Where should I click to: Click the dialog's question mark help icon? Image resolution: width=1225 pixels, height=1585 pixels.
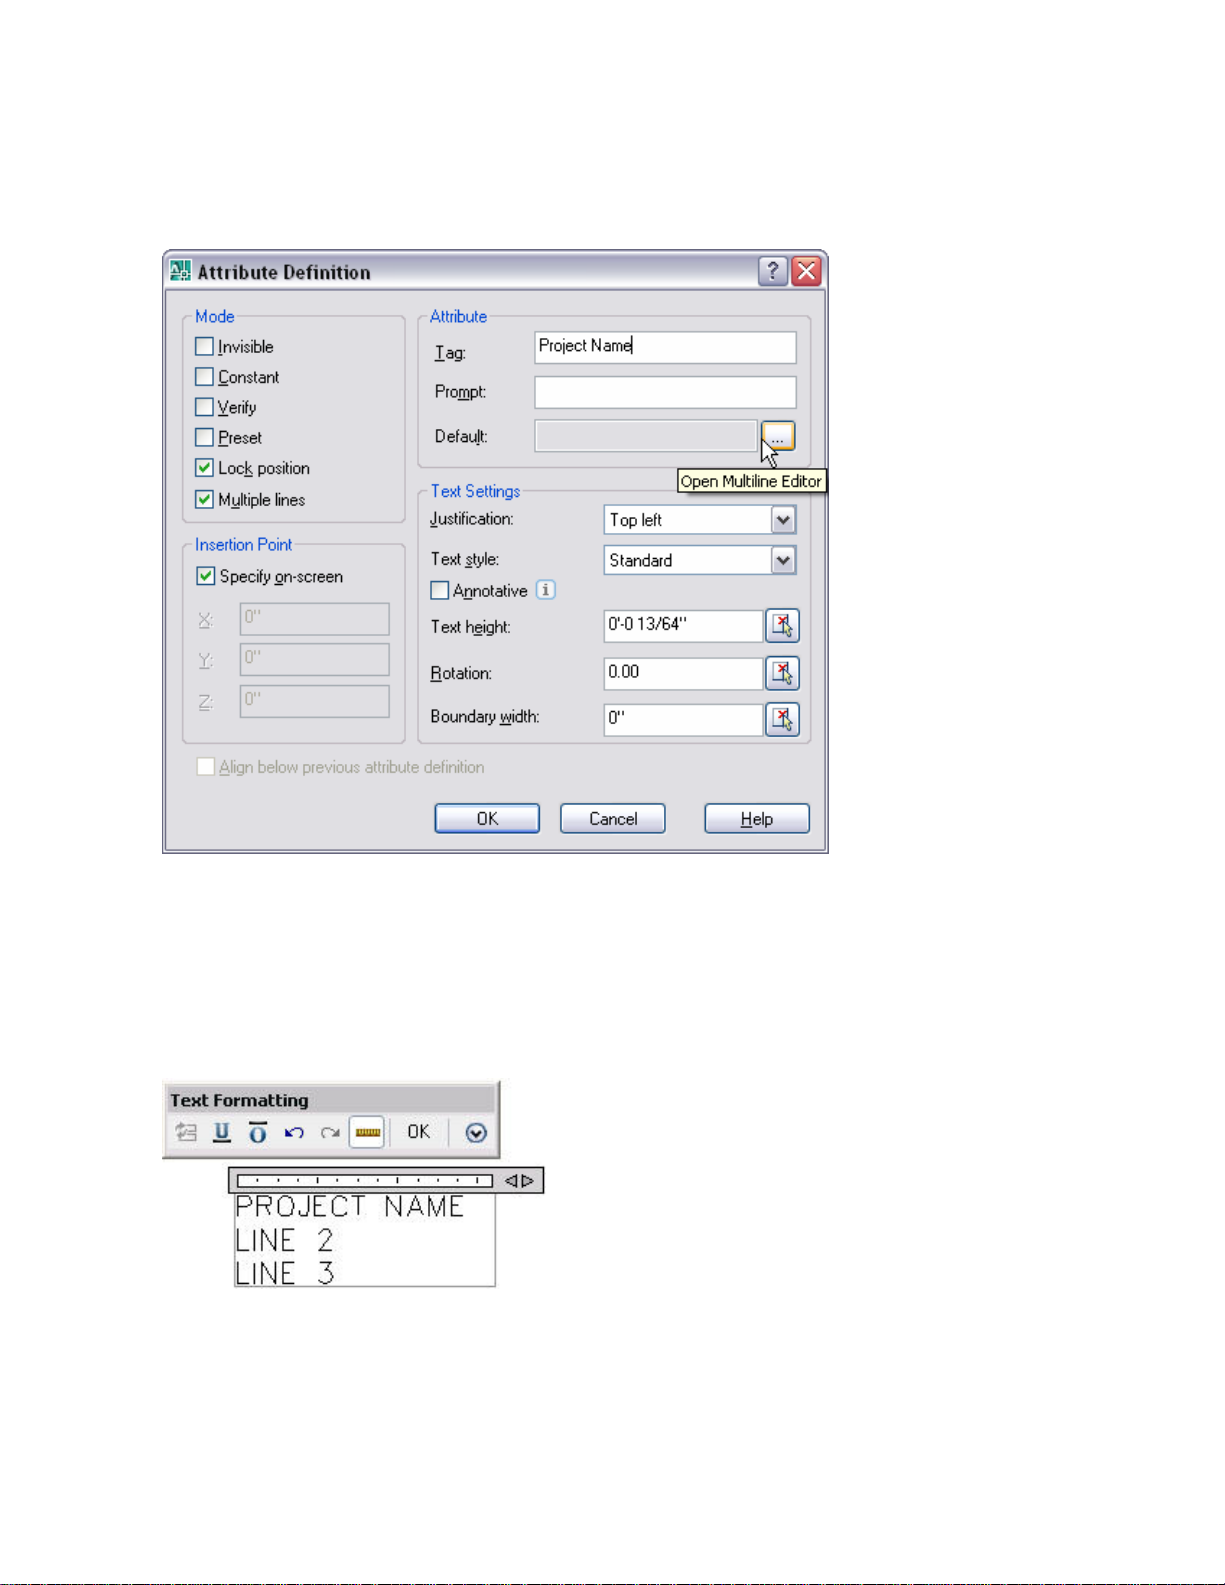(772, 271)
